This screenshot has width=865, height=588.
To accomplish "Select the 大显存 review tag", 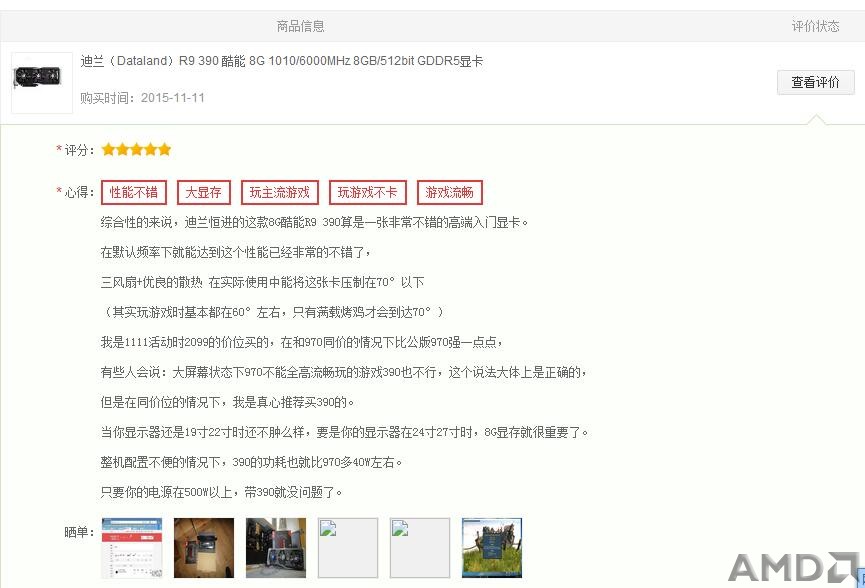I will pos(204,193).
